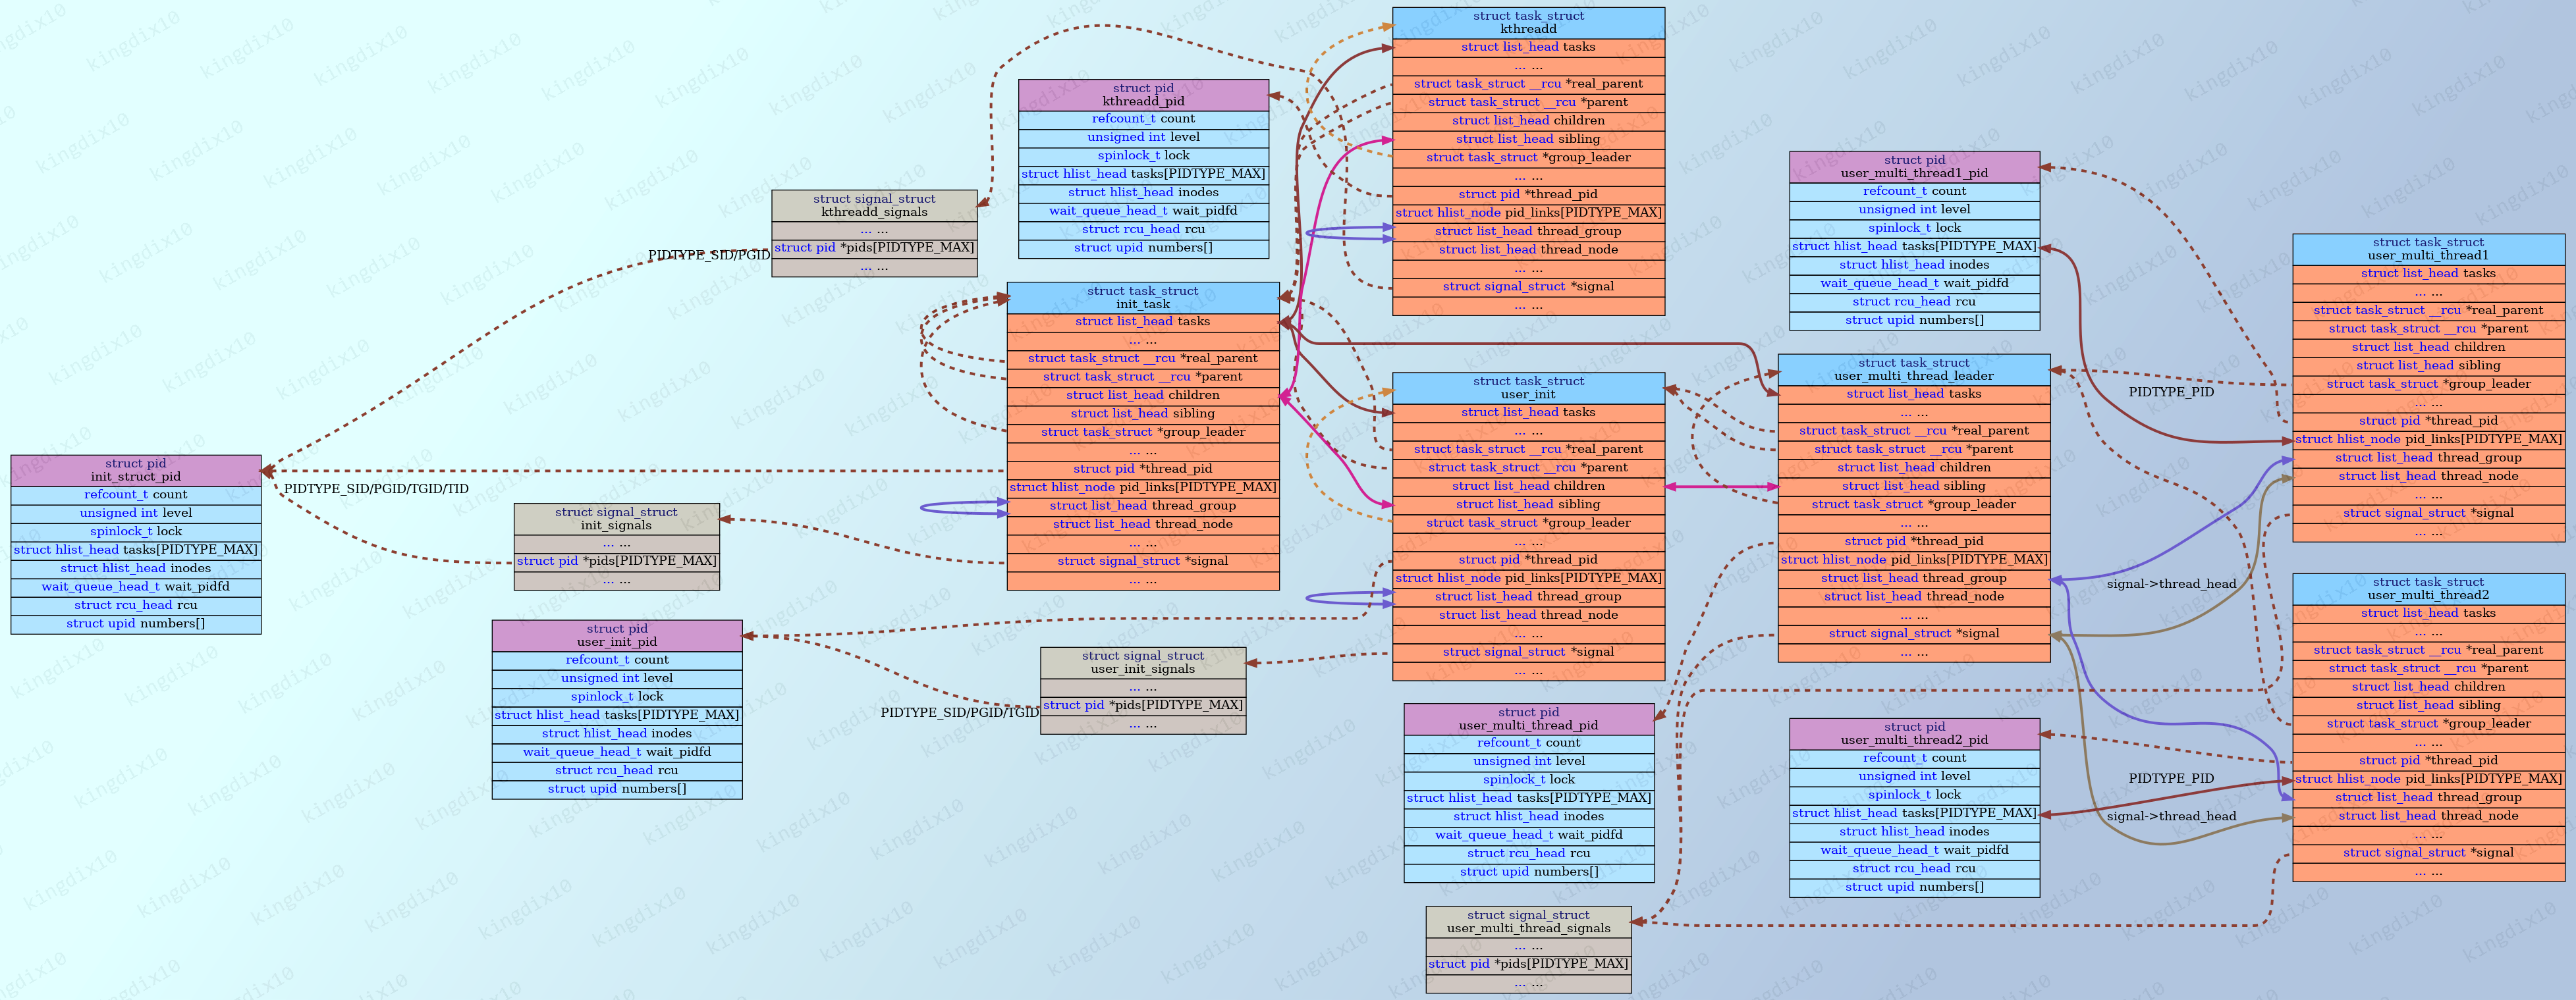The image size is (2576, 1000).
Task: Click 'struct rcu_head rcu' in kthreadd_pid
Action: coord(1143,230)
